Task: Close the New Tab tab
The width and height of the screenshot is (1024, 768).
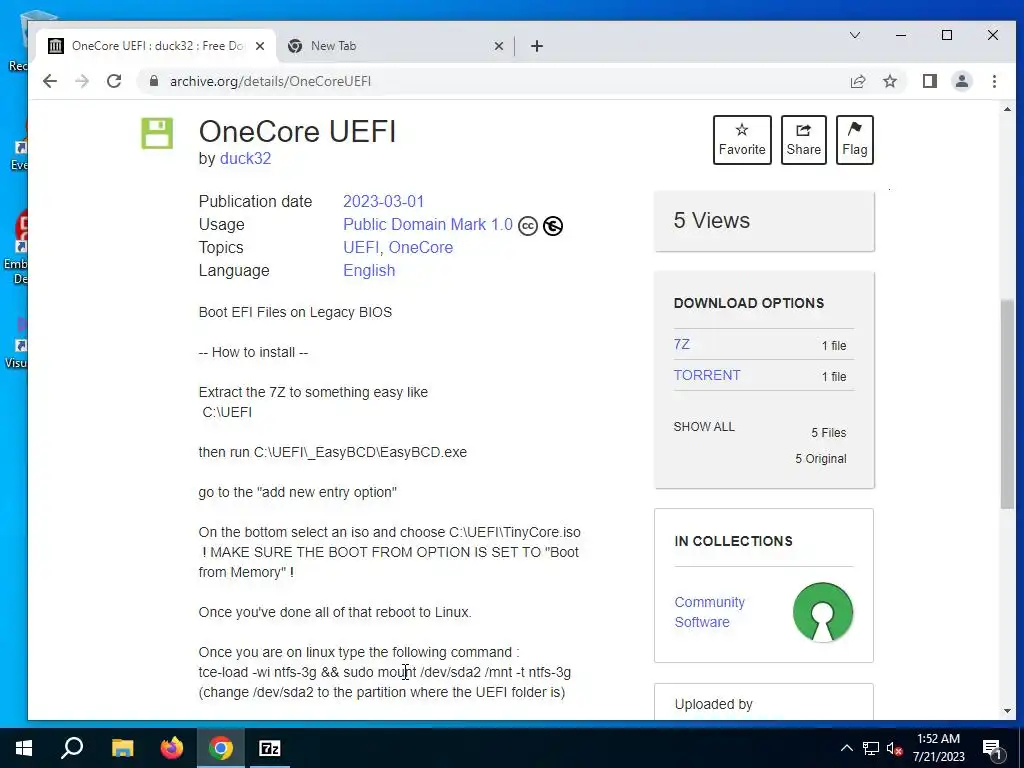Action: click(499, 46)
